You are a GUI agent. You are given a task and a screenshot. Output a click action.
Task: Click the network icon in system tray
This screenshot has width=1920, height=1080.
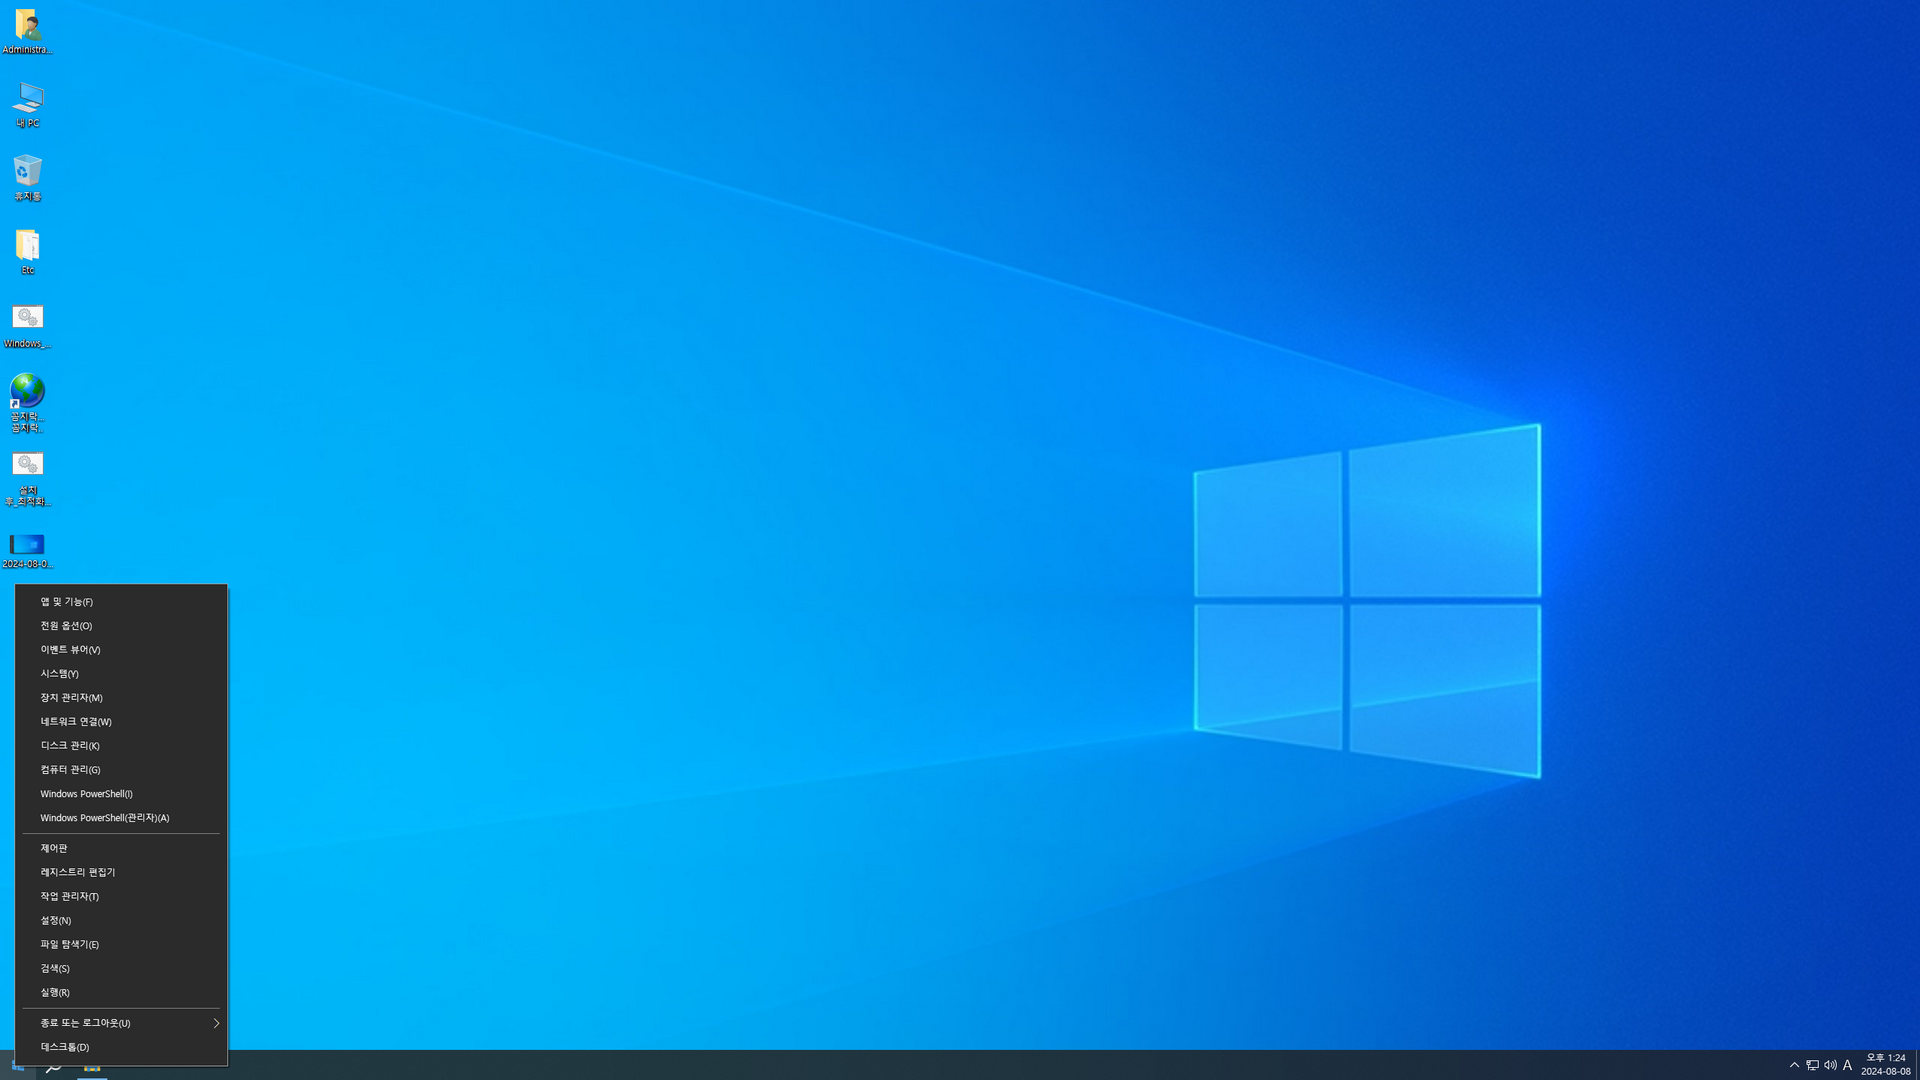1812,1065
